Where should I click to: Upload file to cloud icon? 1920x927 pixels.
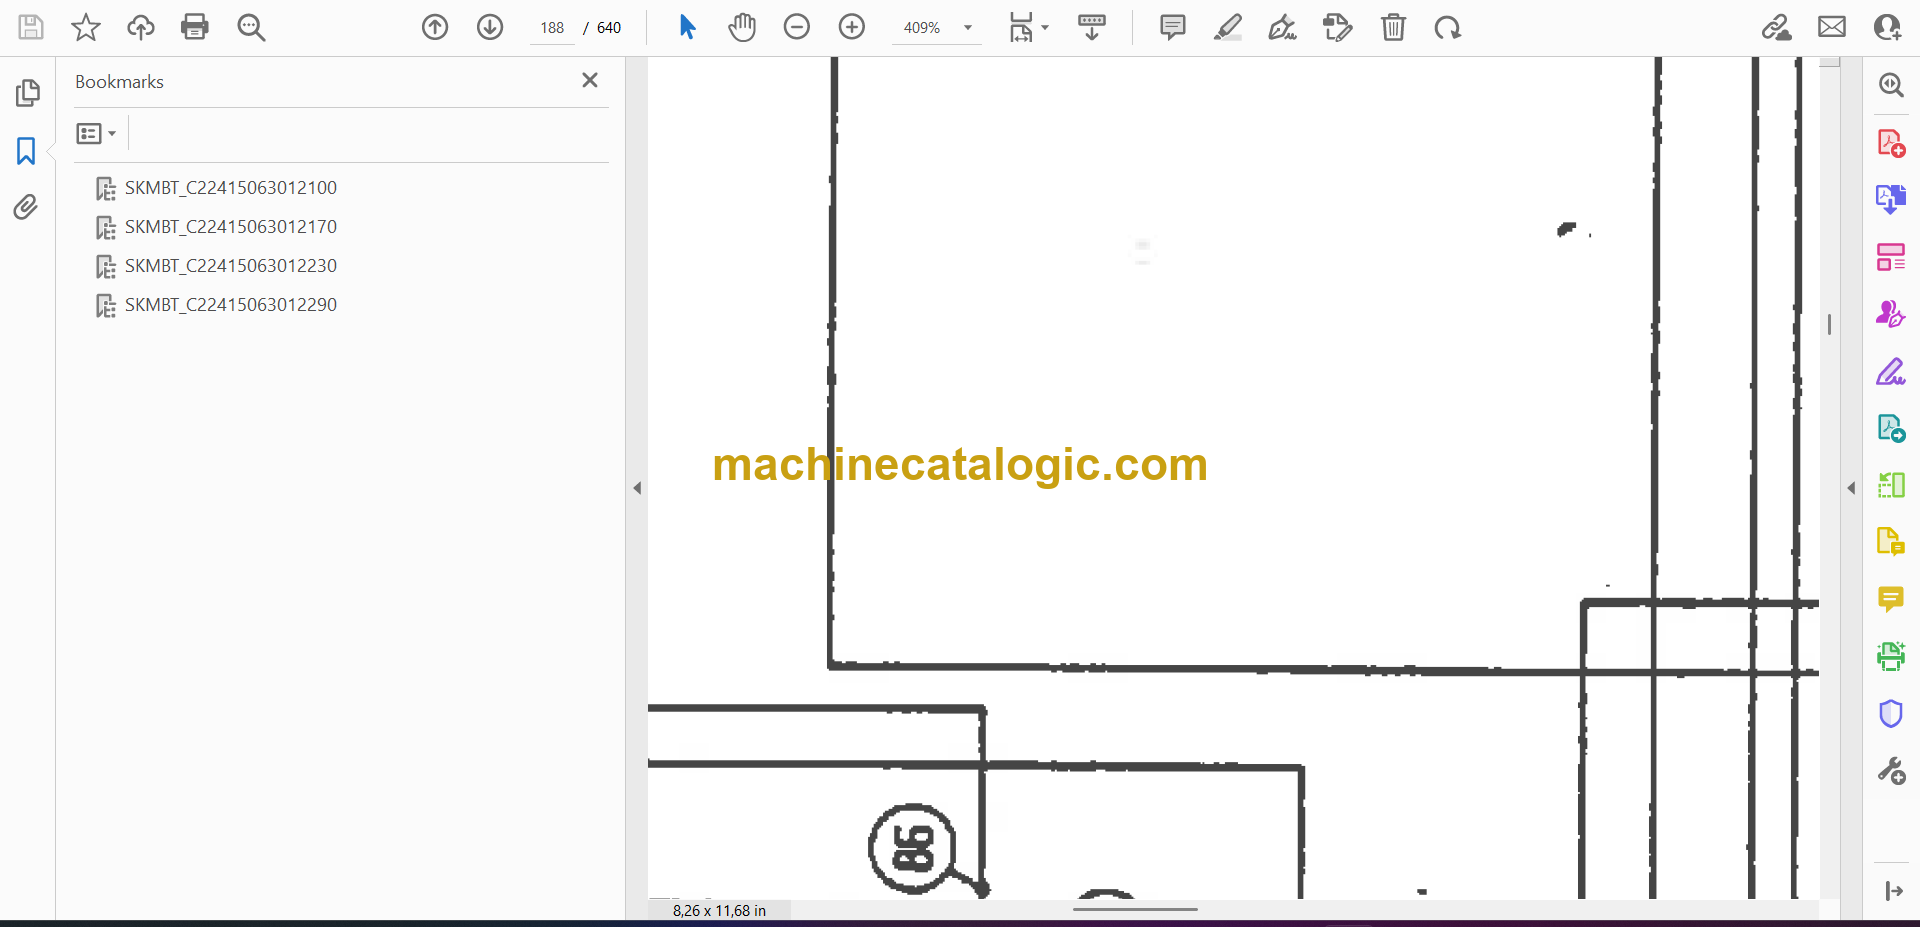(x=141, y=27)
